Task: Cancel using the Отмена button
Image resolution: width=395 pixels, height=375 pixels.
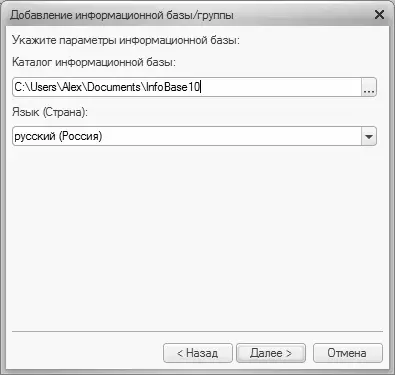Action: [348, 353]
